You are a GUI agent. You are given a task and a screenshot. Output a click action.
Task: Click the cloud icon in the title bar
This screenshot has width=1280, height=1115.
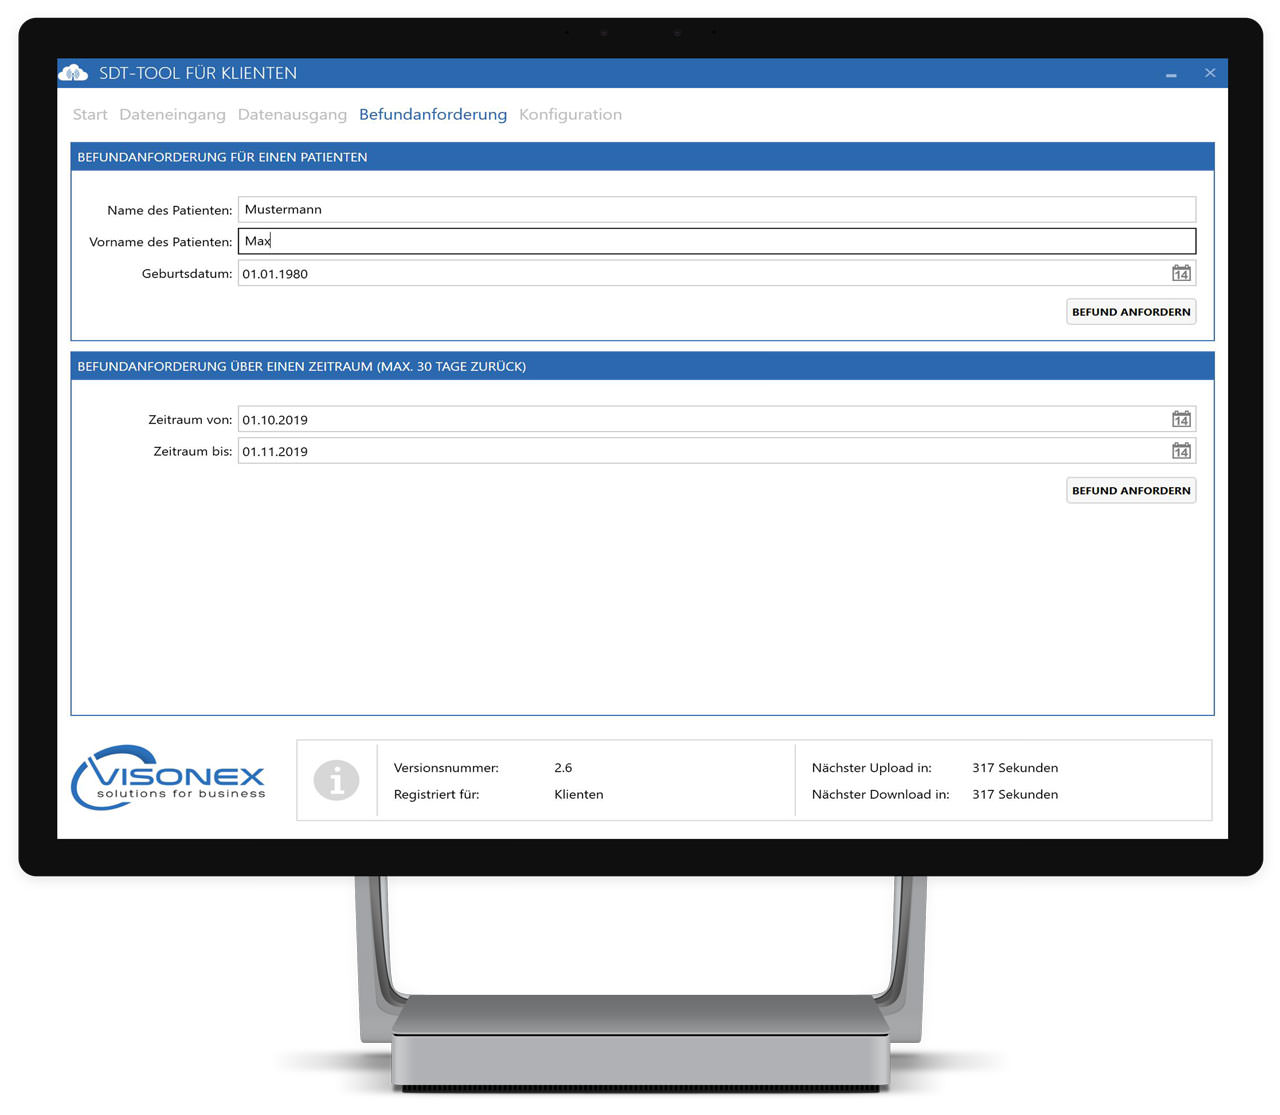(x=71, y=72)
